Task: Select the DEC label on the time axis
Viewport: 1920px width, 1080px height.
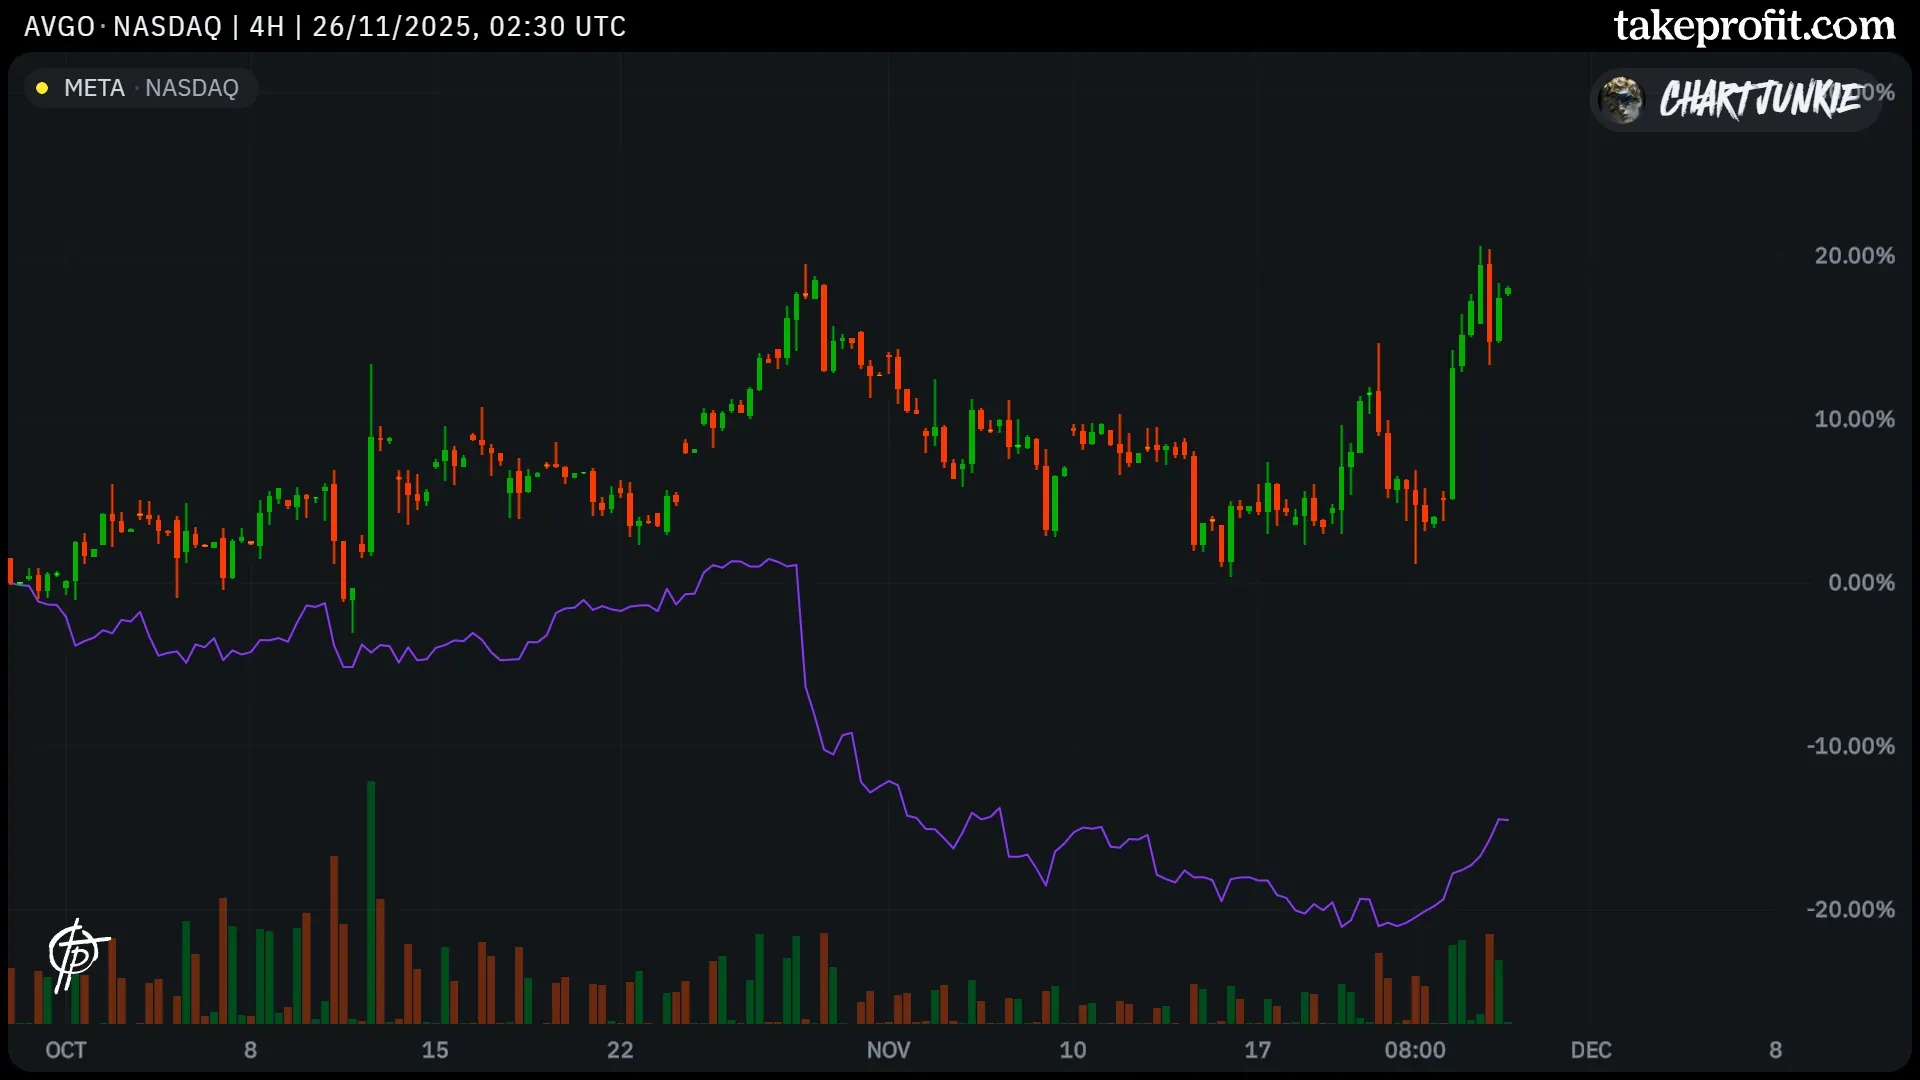Action: (1593, 1051)
